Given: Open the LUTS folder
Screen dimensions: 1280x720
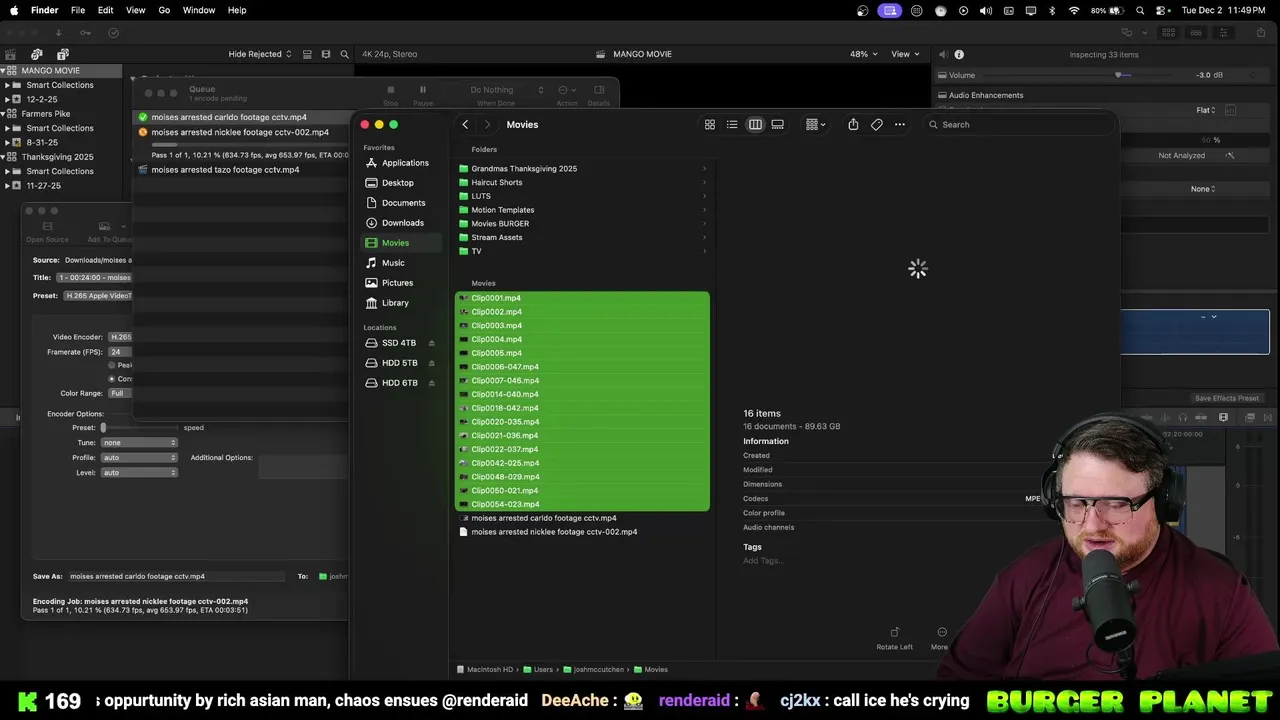Looking at the screenshot, I should click(x=481, y=196).
